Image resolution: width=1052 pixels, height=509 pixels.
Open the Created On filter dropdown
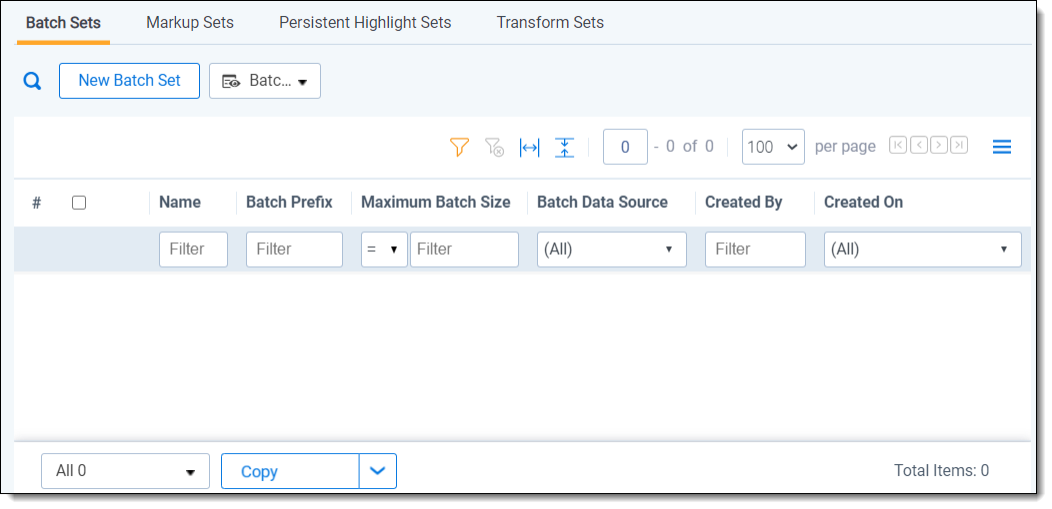[x=921, y=250]
